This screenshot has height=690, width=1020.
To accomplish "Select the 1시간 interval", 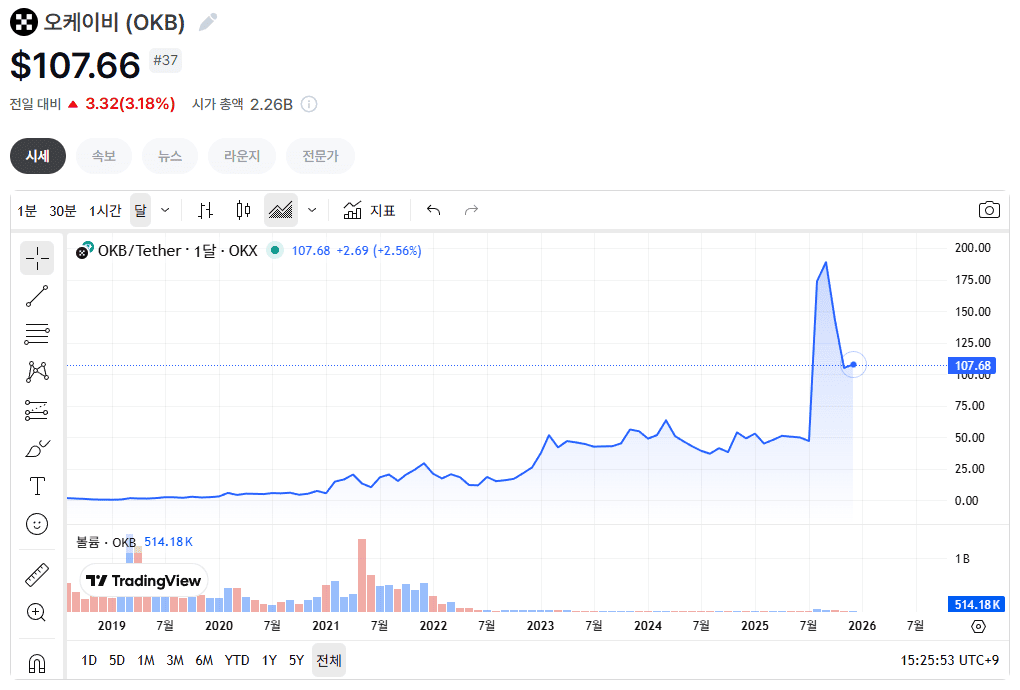I will (x=105, y=211).
